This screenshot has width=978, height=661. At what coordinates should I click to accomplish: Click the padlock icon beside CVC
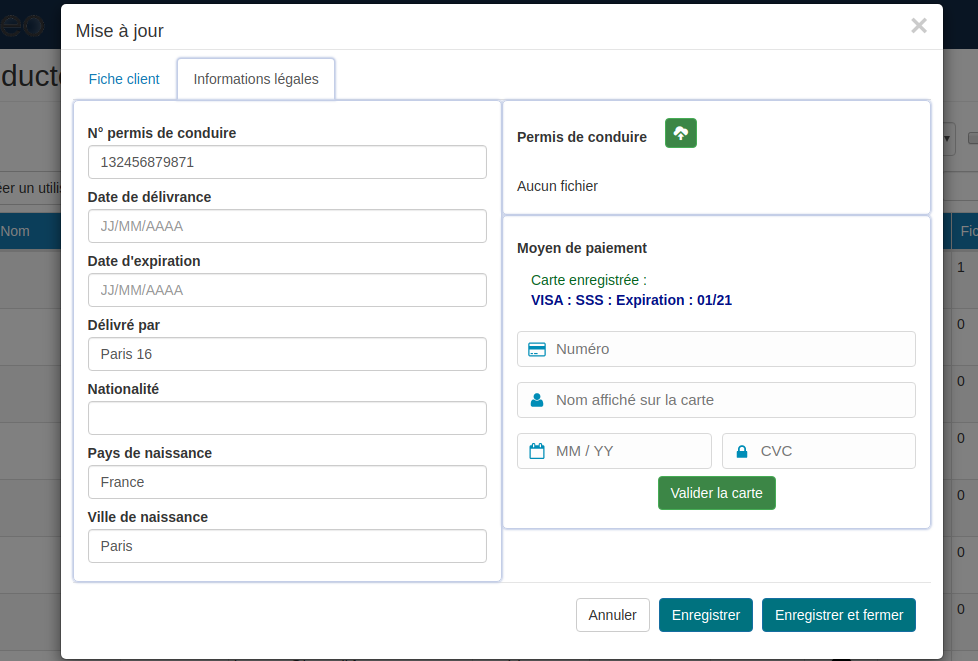tap(742, 451)
